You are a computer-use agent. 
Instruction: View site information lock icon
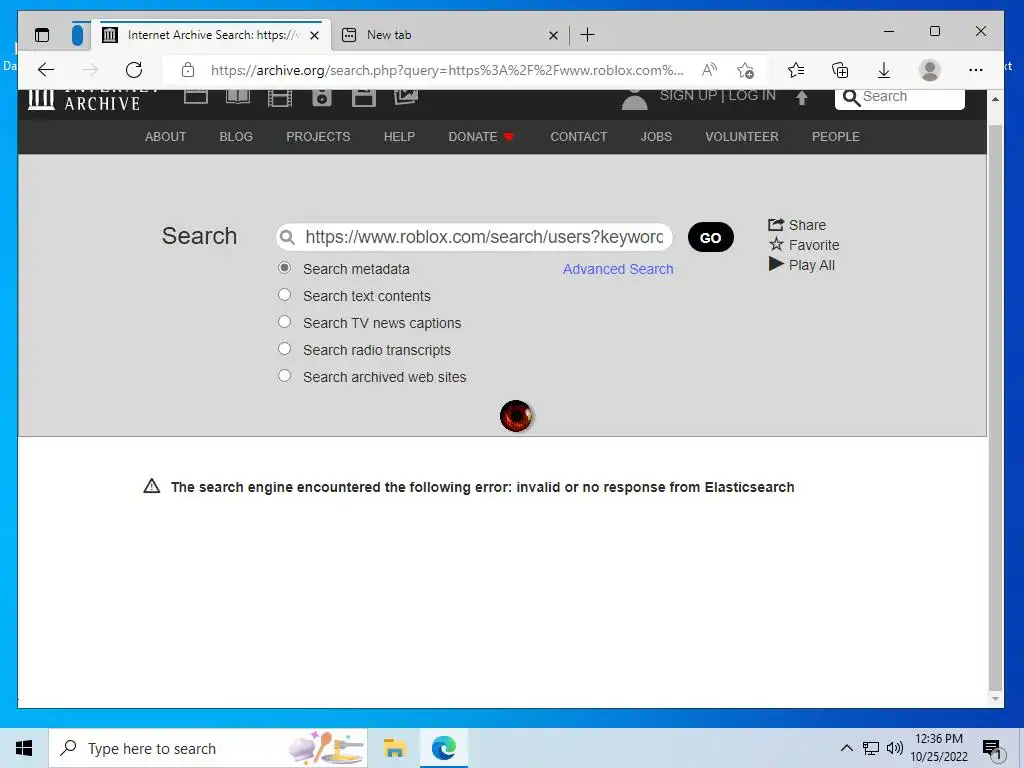[188, 70]
